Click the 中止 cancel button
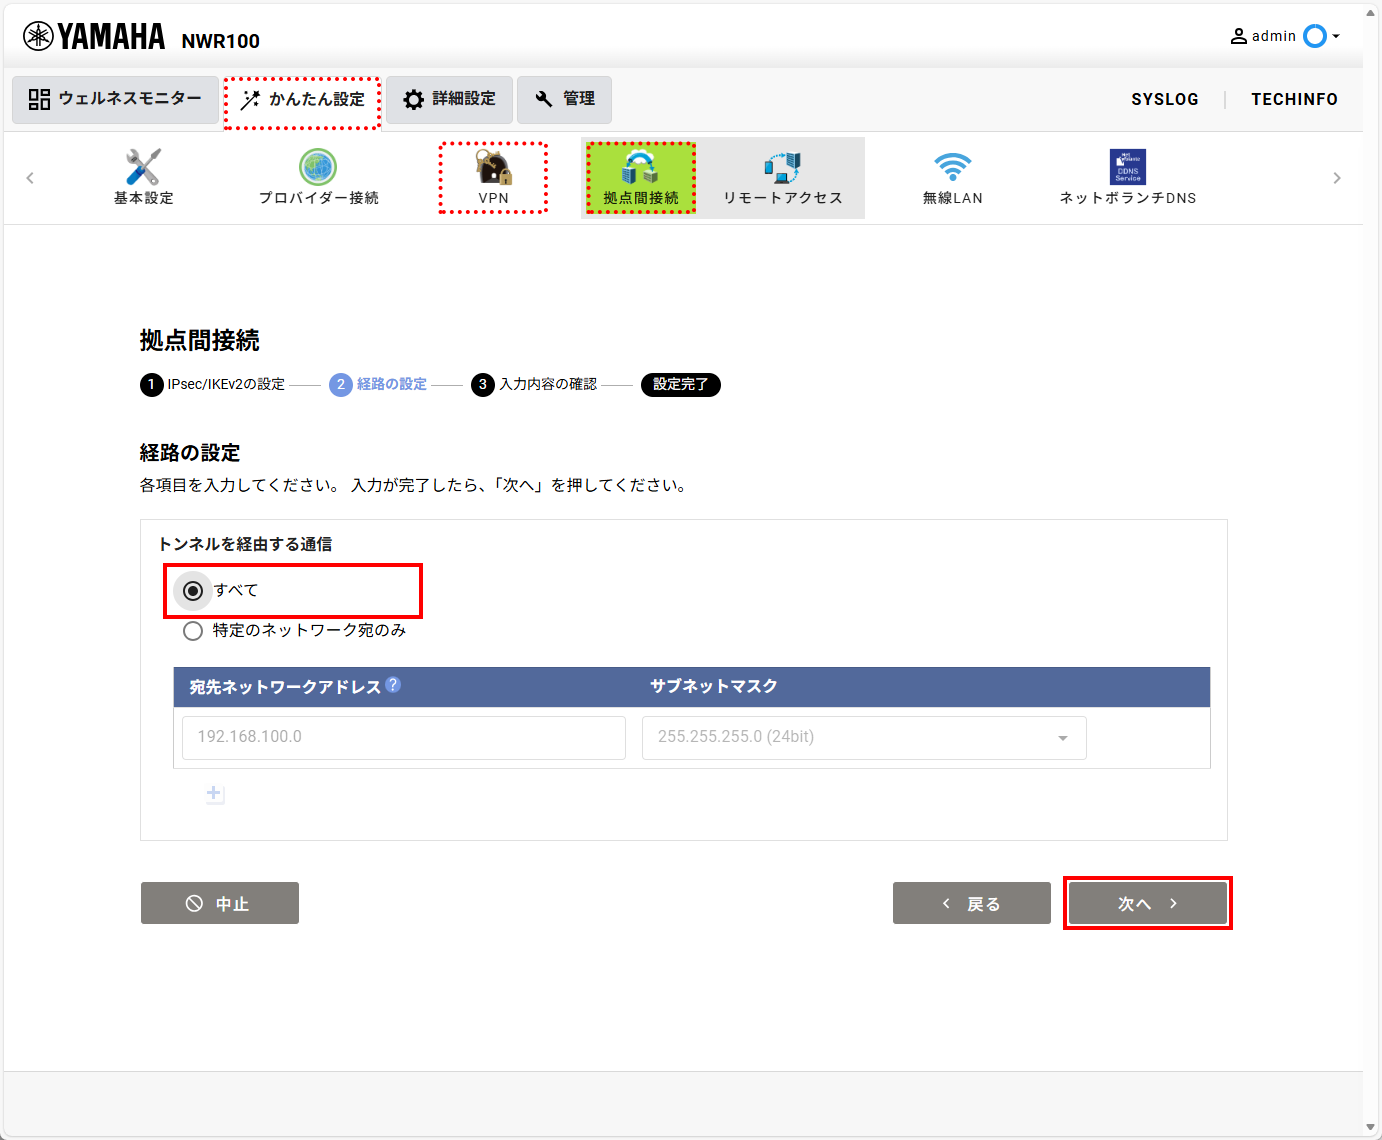The width and height of the screenshot is (1382, 1140). 220,903
